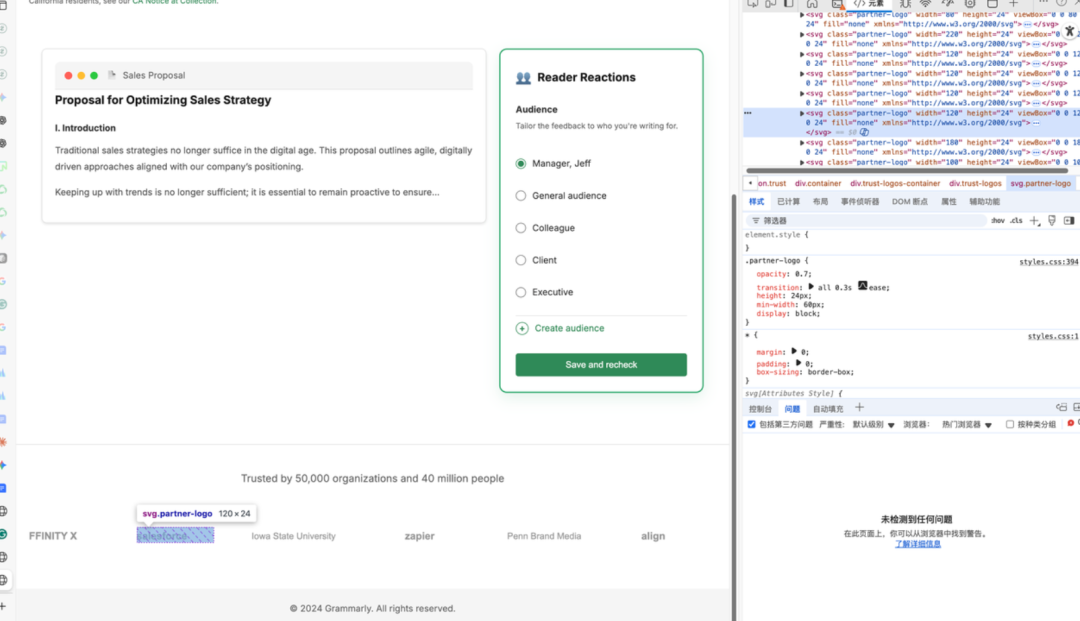The image size is (1080, 621).
Task: Click the new style rule plus icon
Action: point(1035,220)
